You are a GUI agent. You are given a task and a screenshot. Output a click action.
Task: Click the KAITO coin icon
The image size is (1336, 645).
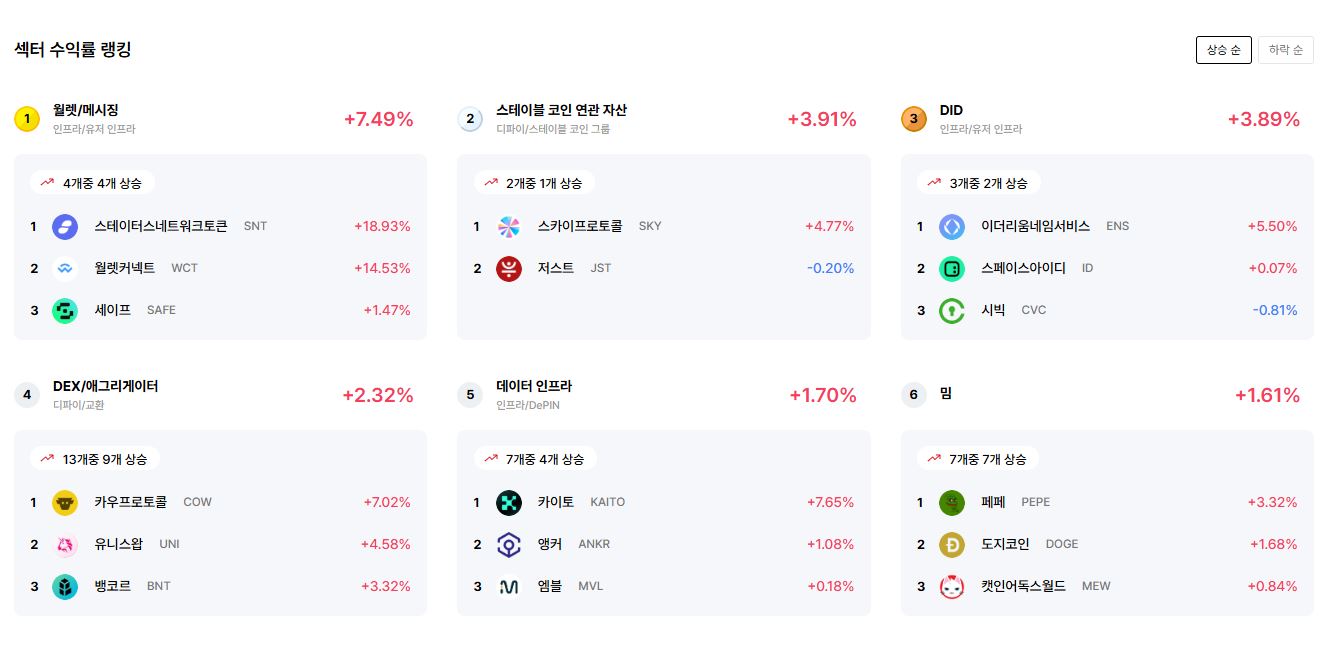point(509,502)
